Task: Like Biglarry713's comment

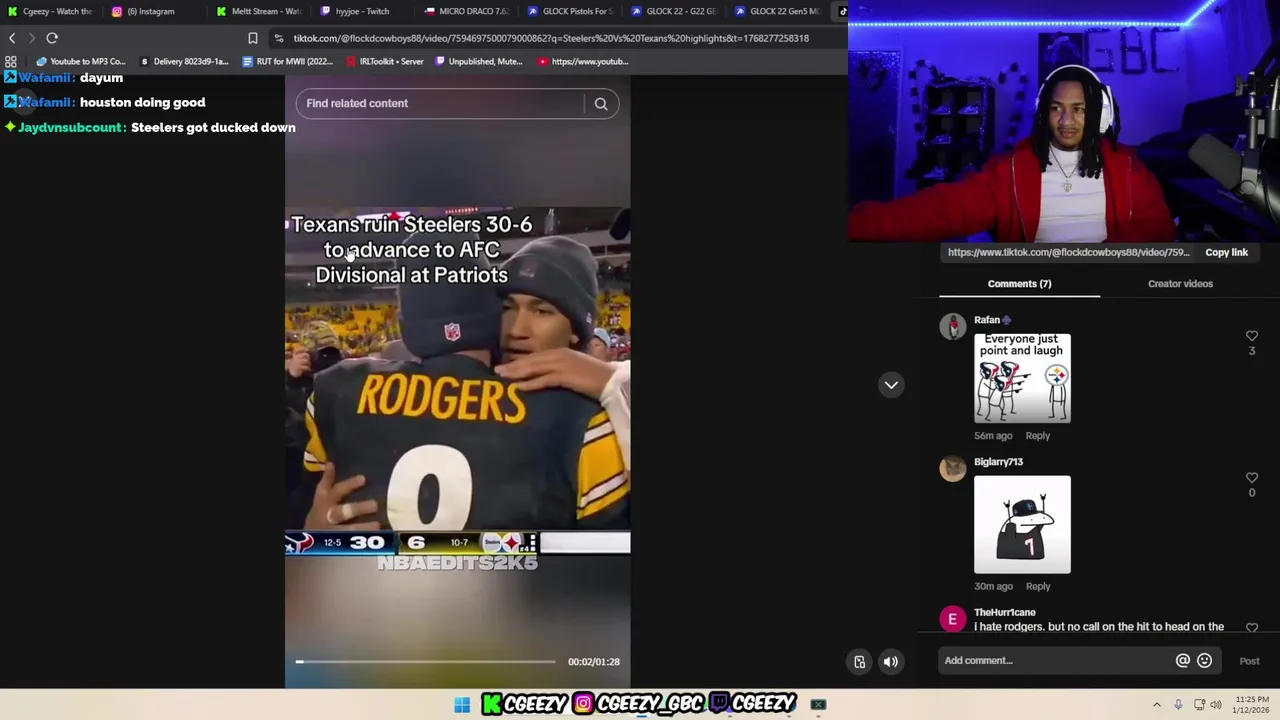Action: 1251,478
